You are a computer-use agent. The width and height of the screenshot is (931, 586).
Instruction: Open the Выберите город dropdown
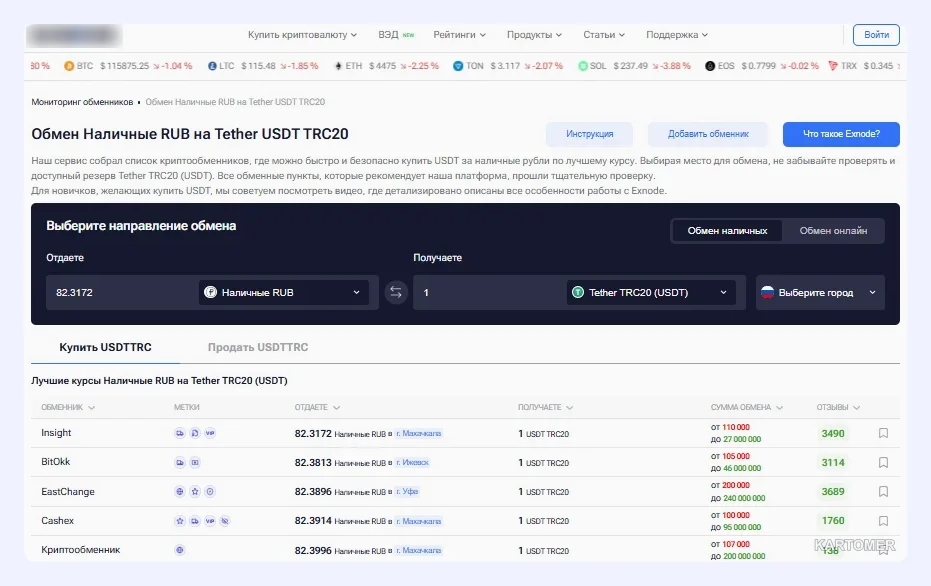[x=820, y=292]
